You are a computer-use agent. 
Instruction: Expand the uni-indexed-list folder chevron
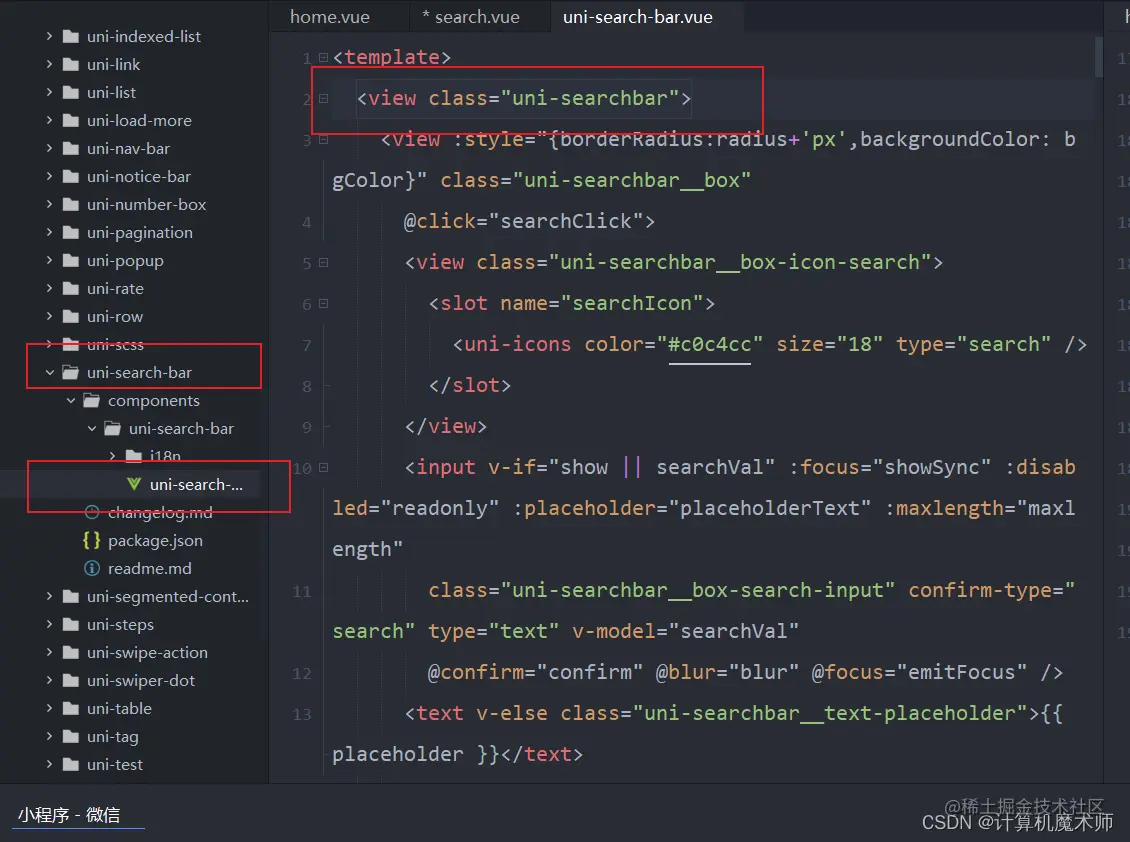49,36
